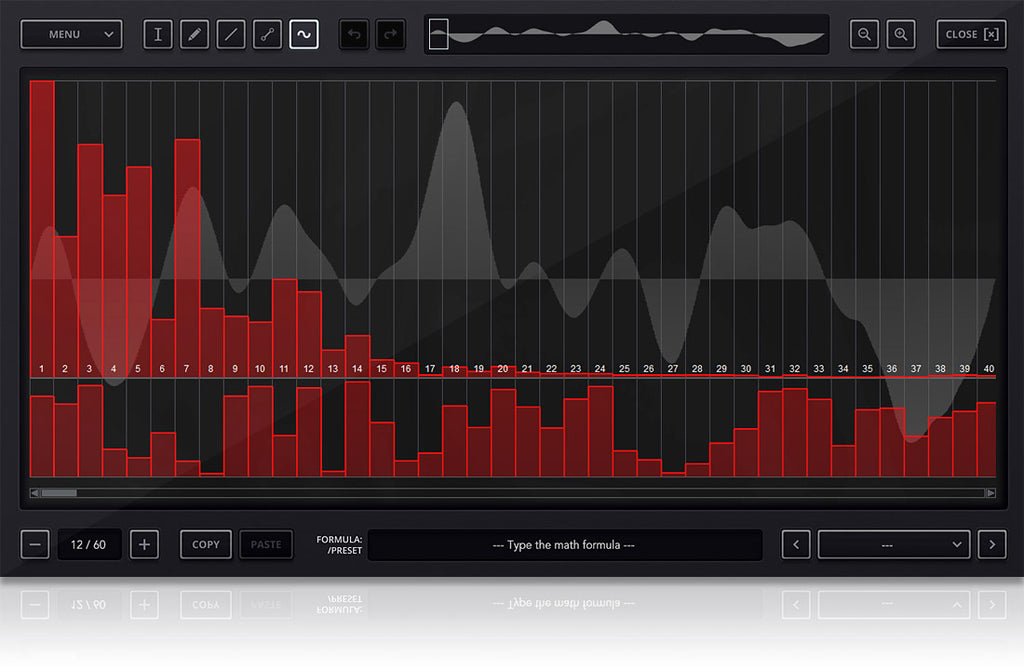Viewport: 1024px width, 670px height.
Task: Select the text cursor edit tool
Action: point(157,34)
